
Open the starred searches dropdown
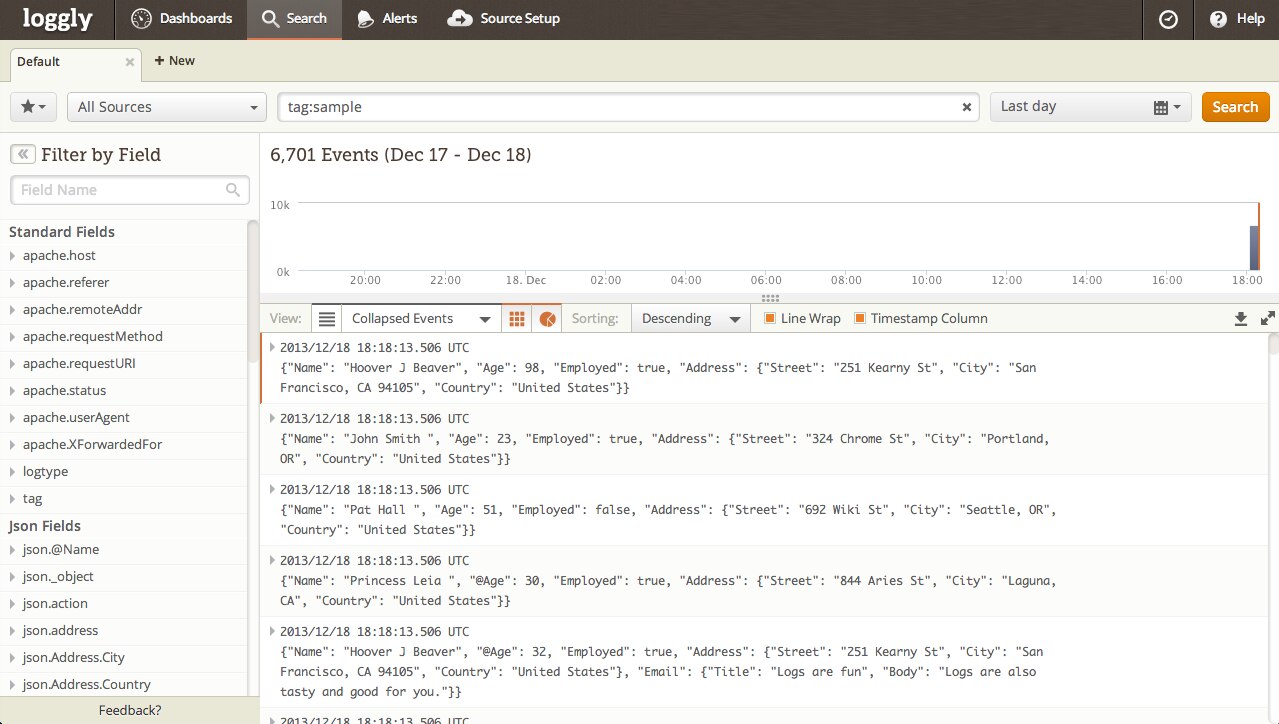pyautogui.click(x=33, y=107)
